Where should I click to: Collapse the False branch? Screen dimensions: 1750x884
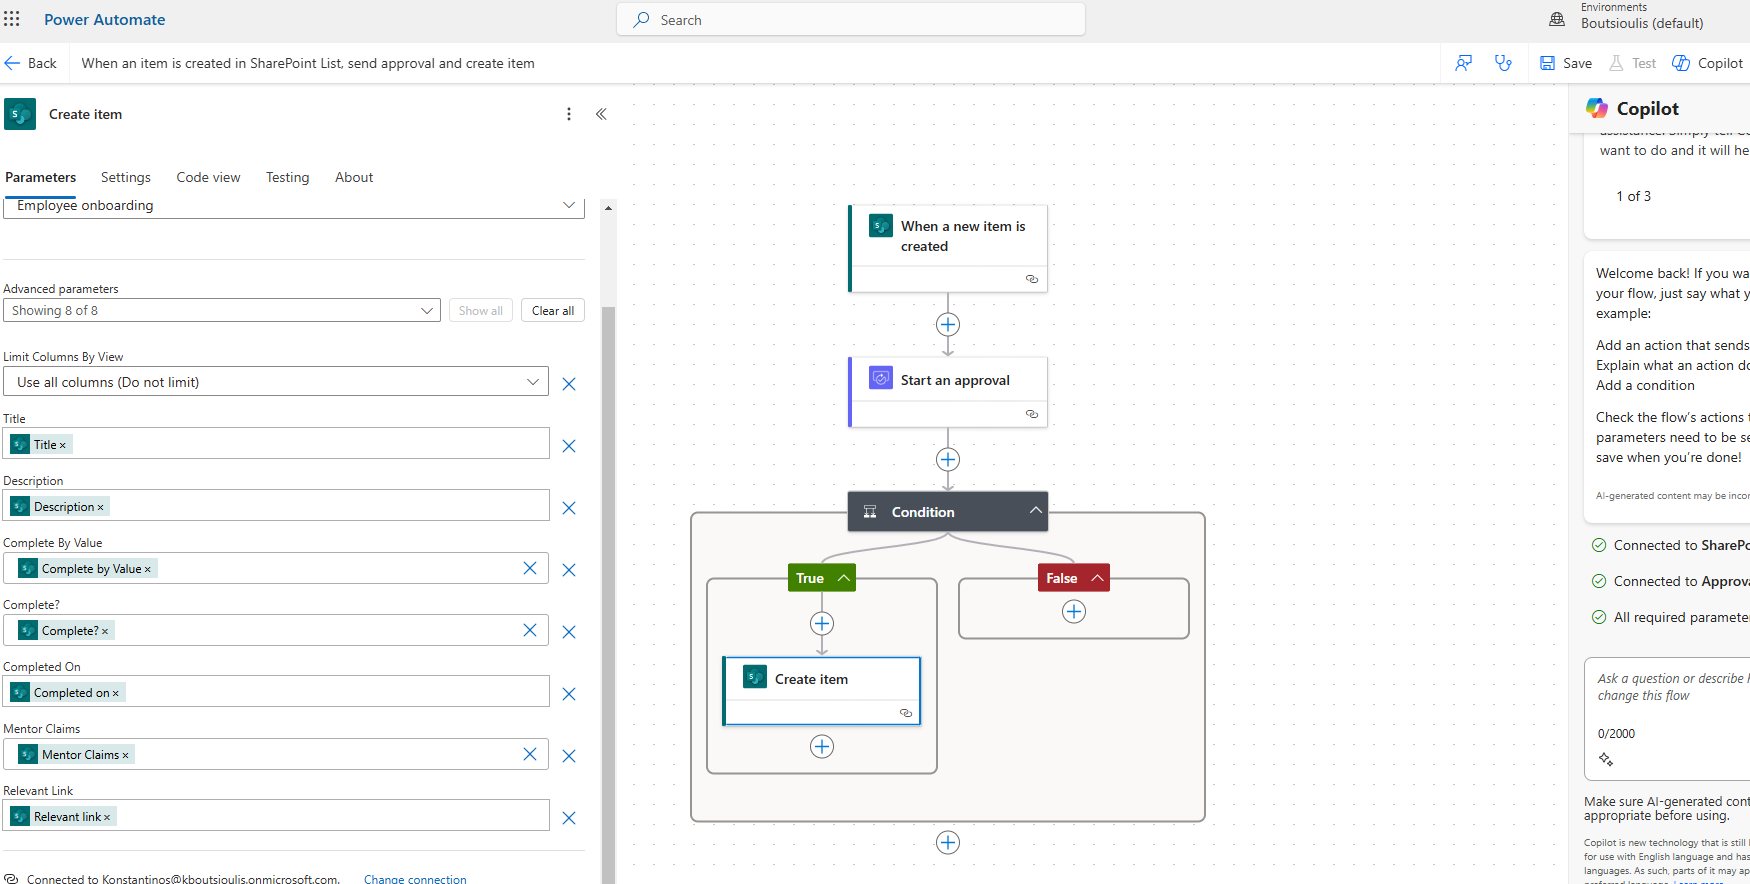(x=1097, y=578)
